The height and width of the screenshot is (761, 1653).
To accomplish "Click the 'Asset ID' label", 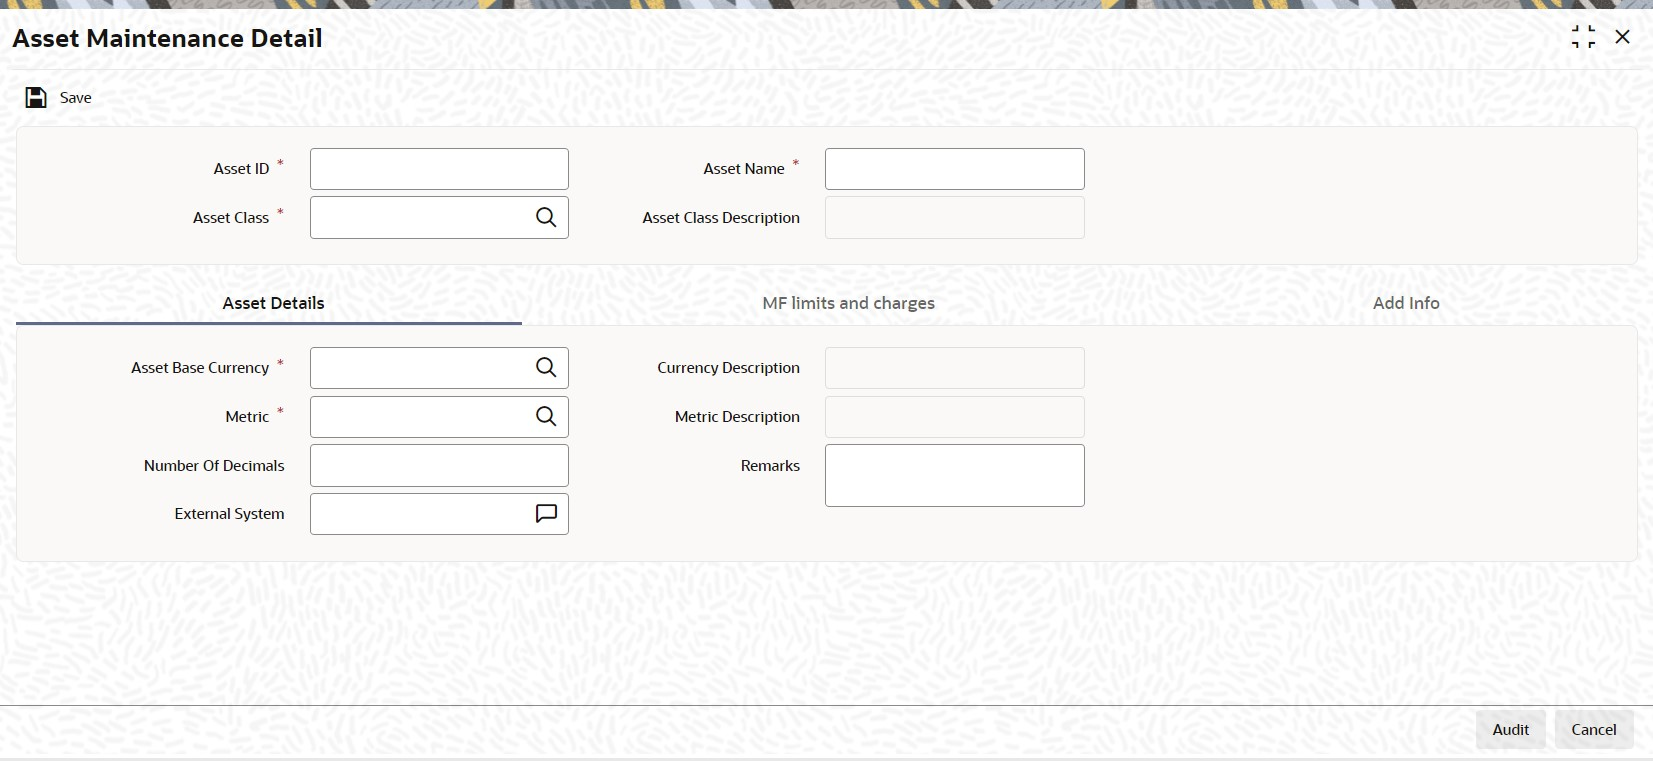I will pos(241,169).
